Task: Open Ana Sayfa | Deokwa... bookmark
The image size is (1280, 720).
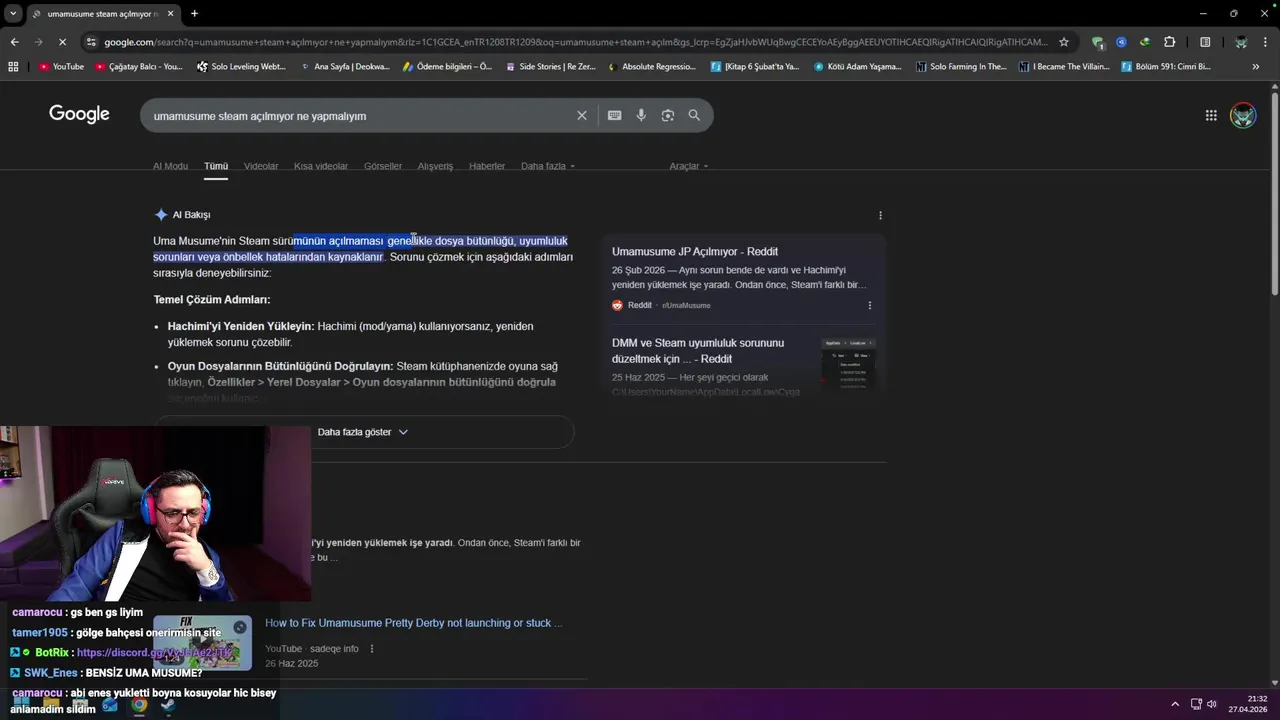Action: (x=344, y=67)
